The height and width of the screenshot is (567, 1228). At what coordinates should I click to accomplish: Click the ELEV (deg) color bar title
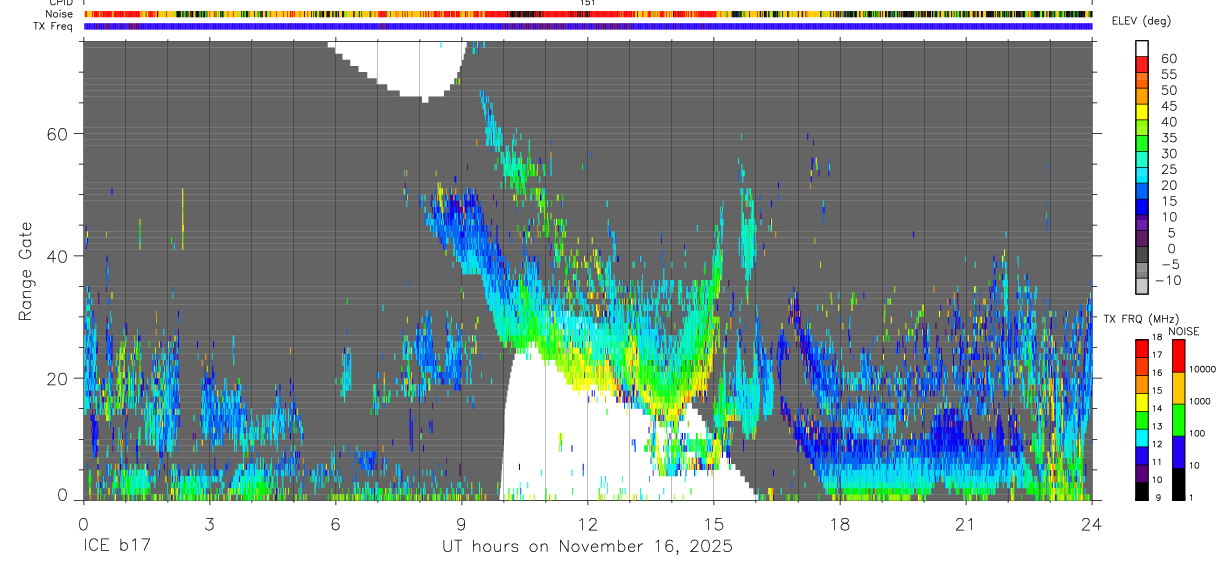point(1142,22)
